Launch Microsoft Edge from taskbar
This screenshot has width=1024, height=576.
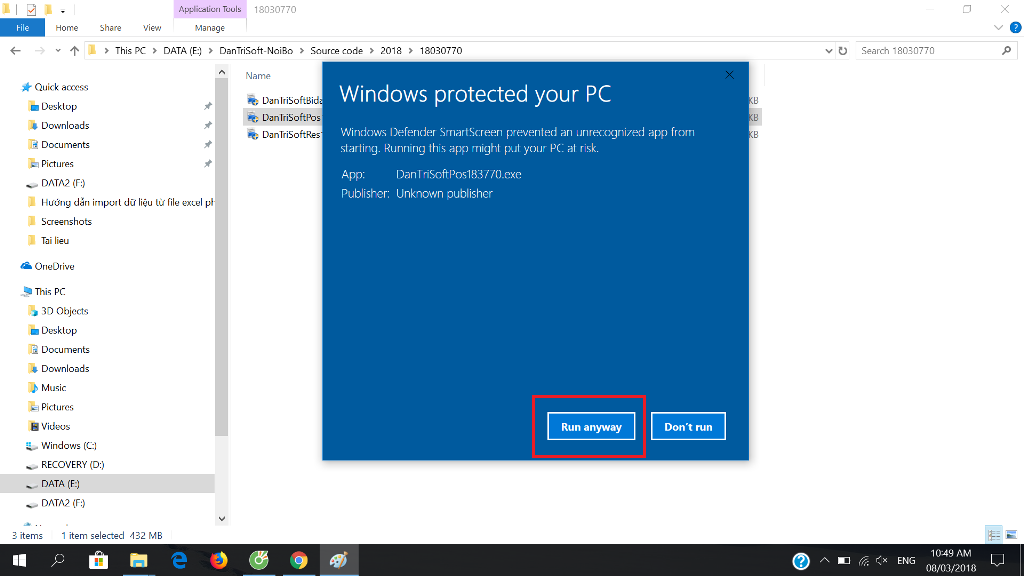pos(179,560)
